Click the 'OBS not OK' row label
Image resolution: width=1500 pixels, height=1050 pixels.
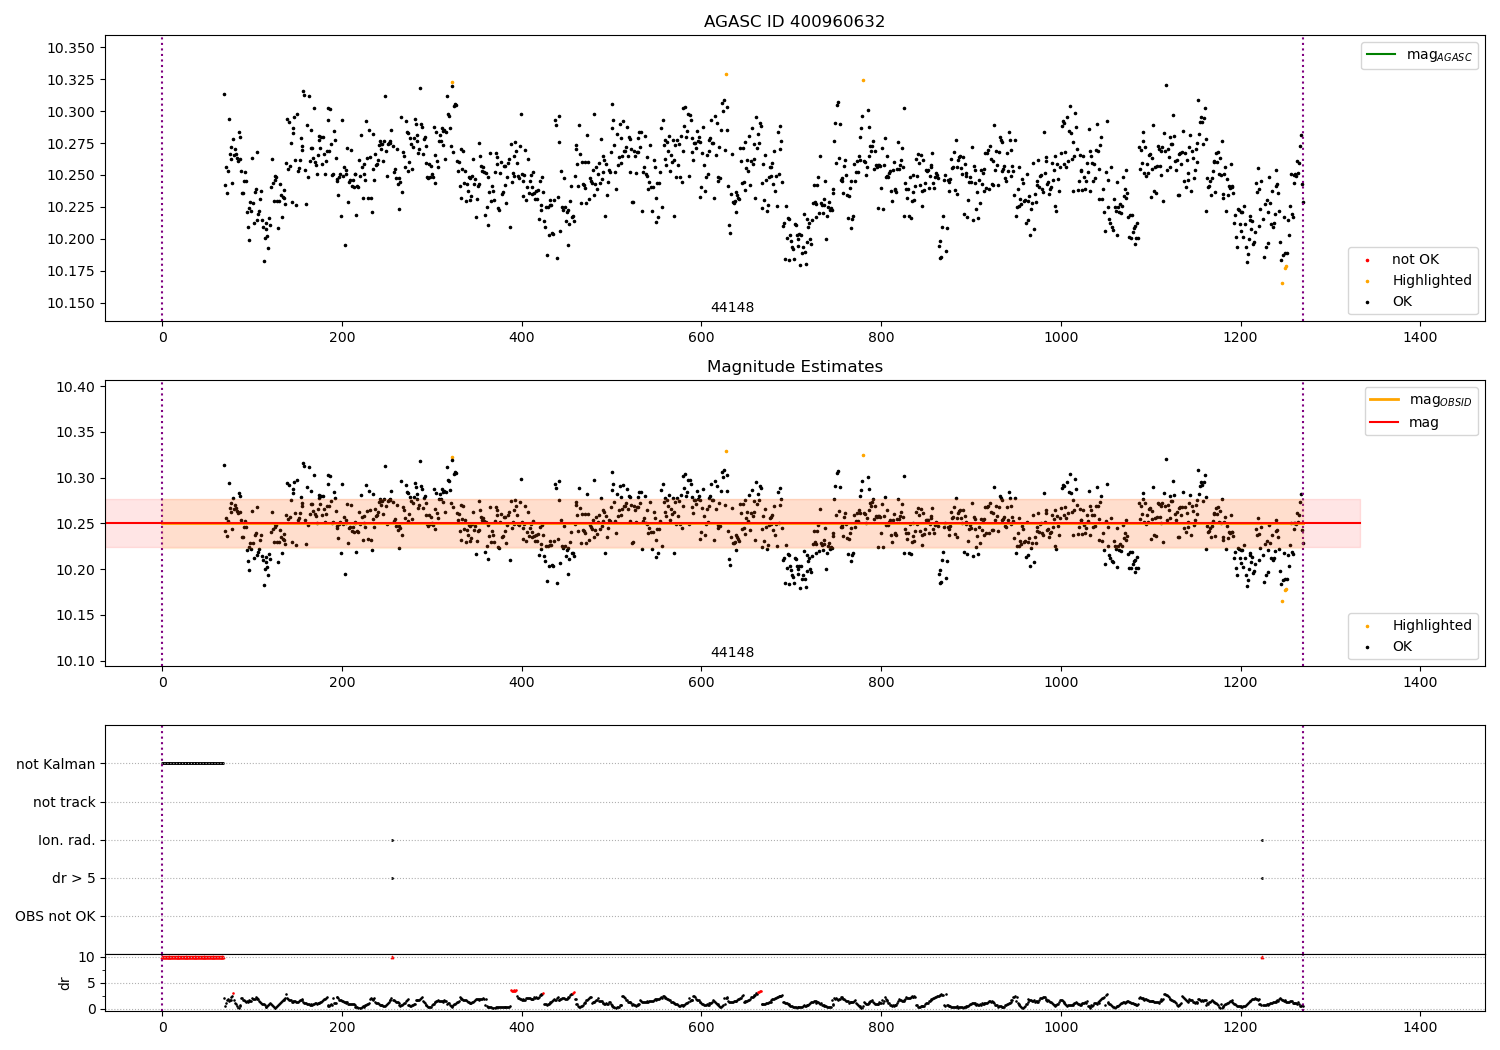pos(55,916)
